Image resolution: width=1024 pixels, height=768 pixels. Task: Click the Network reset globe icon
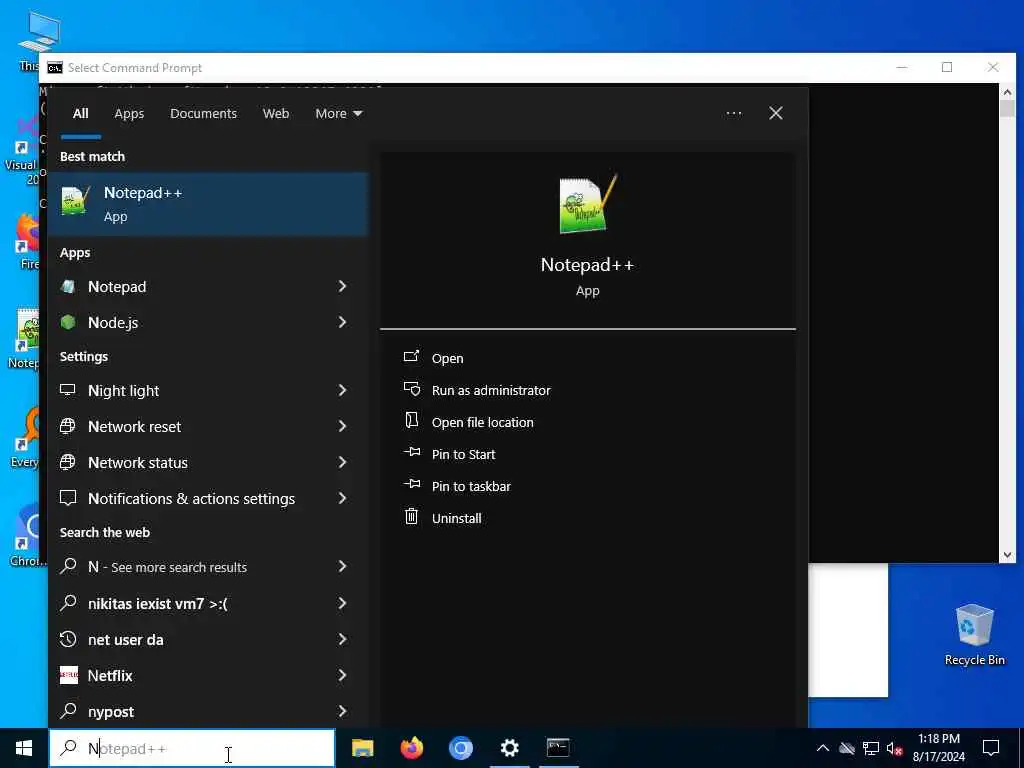[68, 426]
